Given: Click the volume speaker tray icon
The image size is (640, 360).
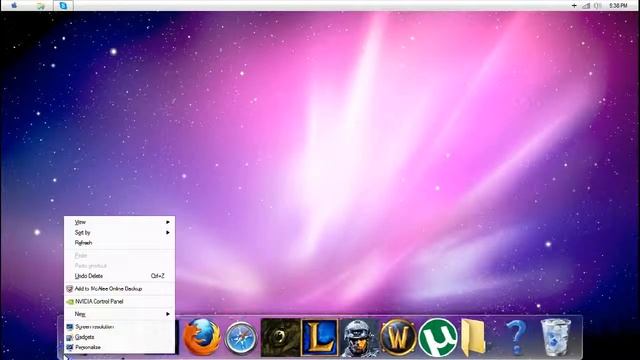Looking at the screenshot, I should pyautogui.click(x=598, y=6).
